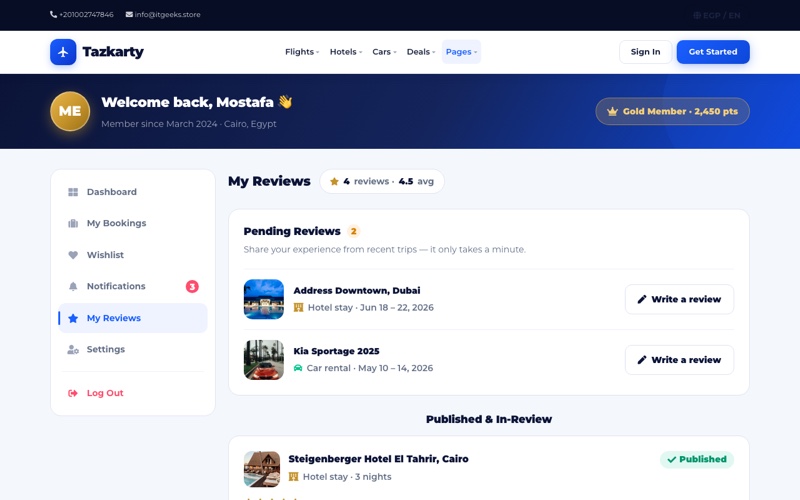
Task: Click the pencil icon for Kia Sportage review
Action: click(642, 360)
